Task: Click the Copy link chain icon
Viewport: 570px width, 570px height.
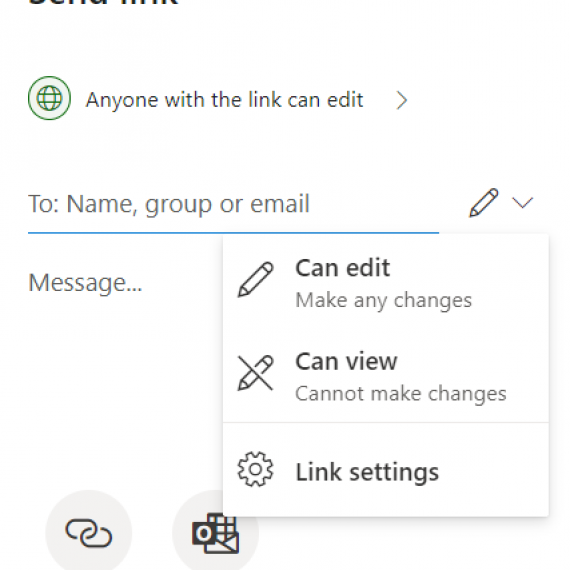Action: pos(89,533)
